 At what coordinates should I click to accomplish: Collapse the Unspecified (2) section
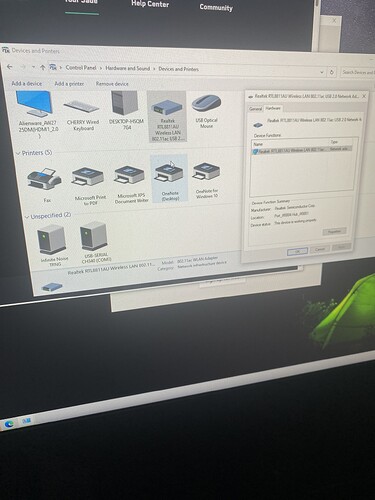27,217
